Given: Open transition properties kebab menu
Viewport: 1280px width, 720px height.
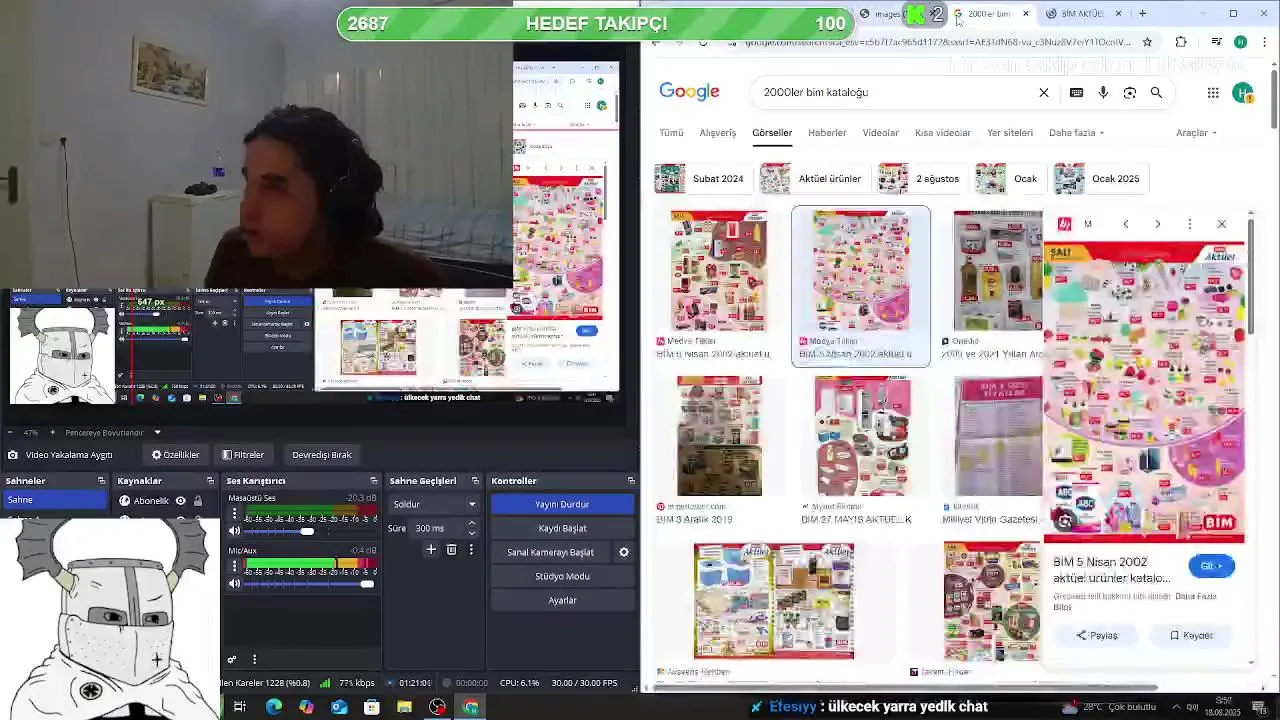Looking at the screenshot, I should click(x=471, y=550).
